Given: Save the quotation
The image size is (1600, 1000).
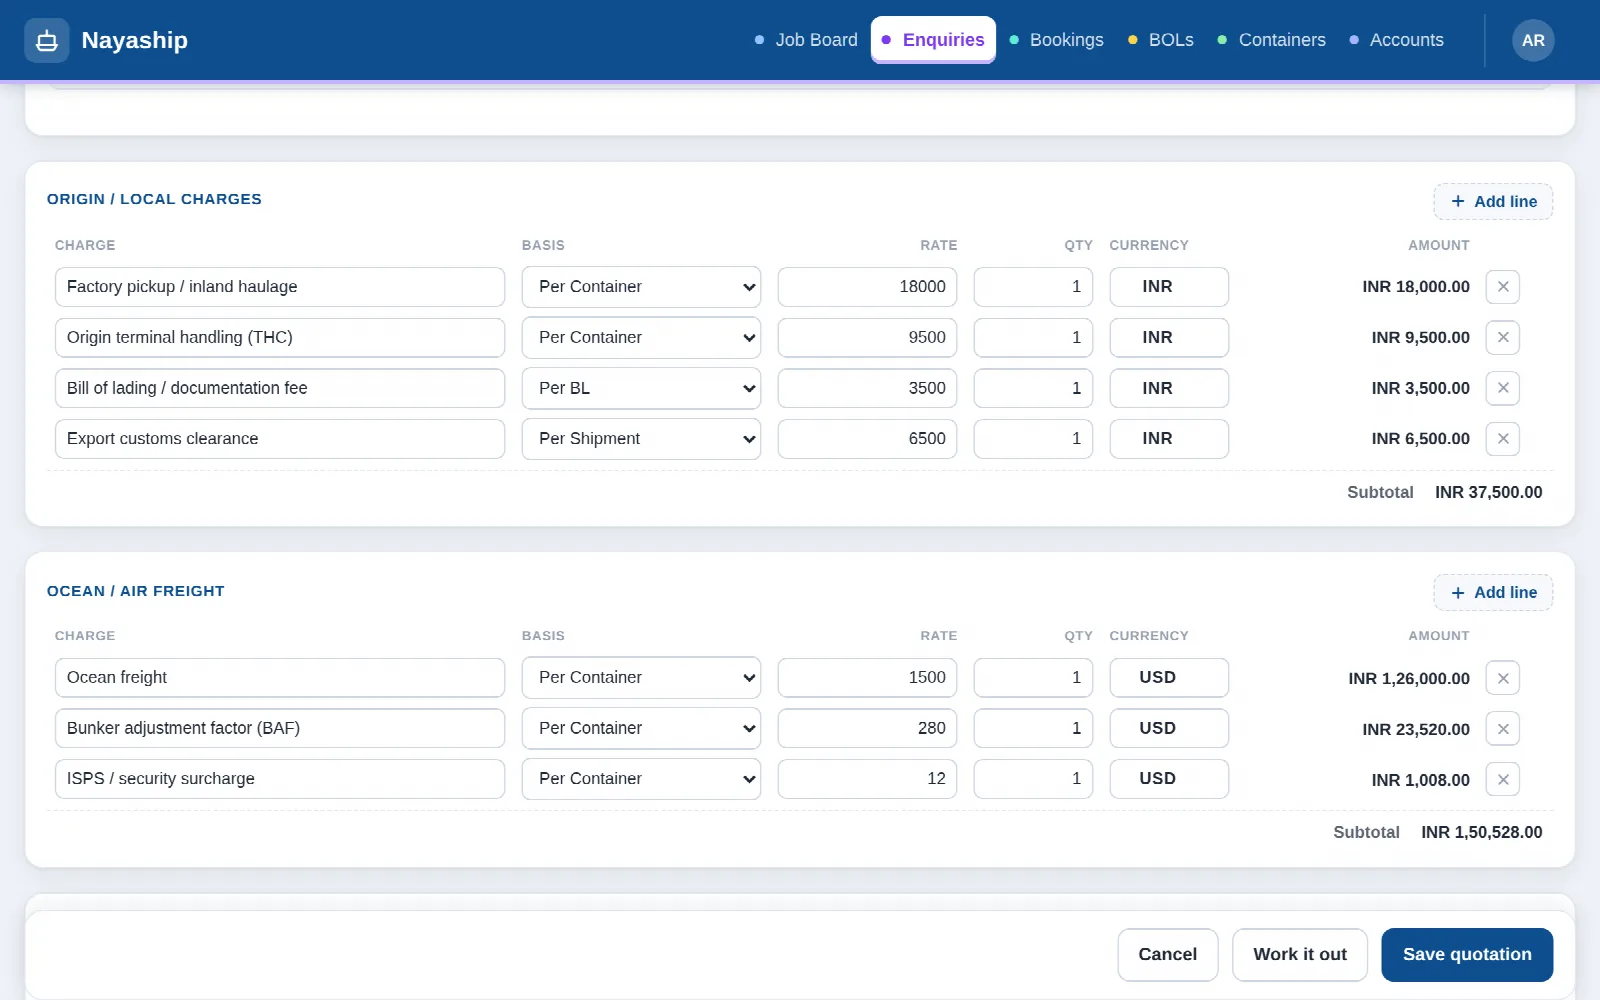Looking at the screenshot, I should (1467, 955).
